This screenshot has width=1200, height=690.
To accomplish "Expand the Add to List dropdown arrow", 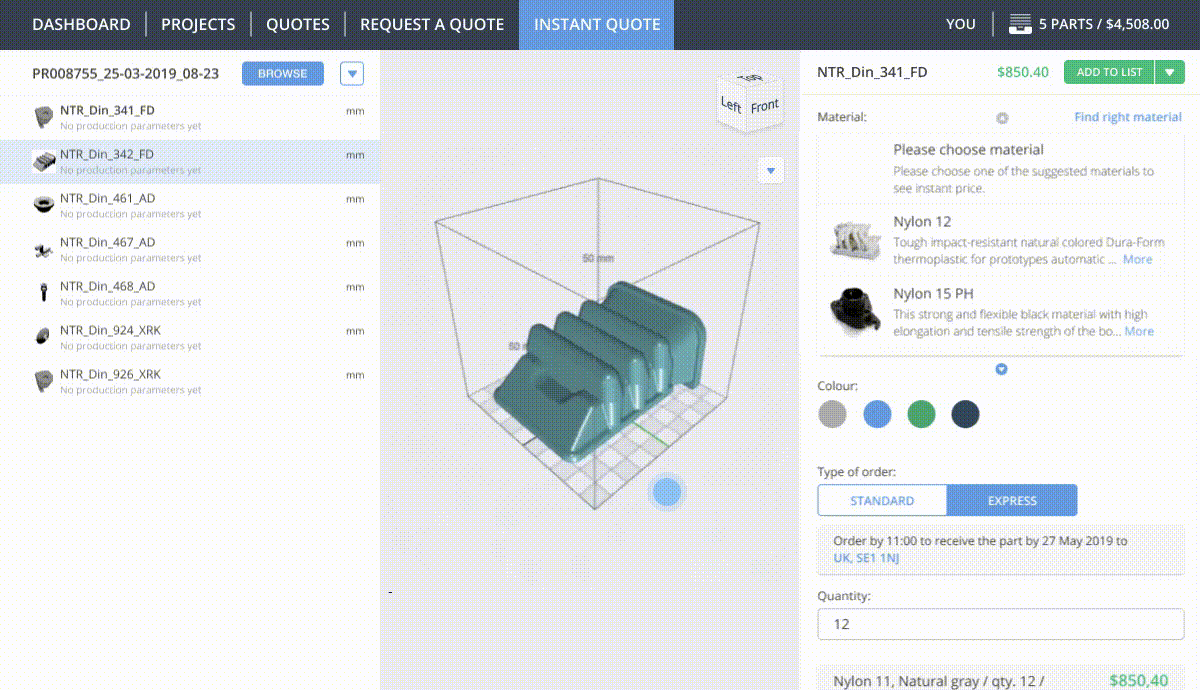I will coord(1169,72).
